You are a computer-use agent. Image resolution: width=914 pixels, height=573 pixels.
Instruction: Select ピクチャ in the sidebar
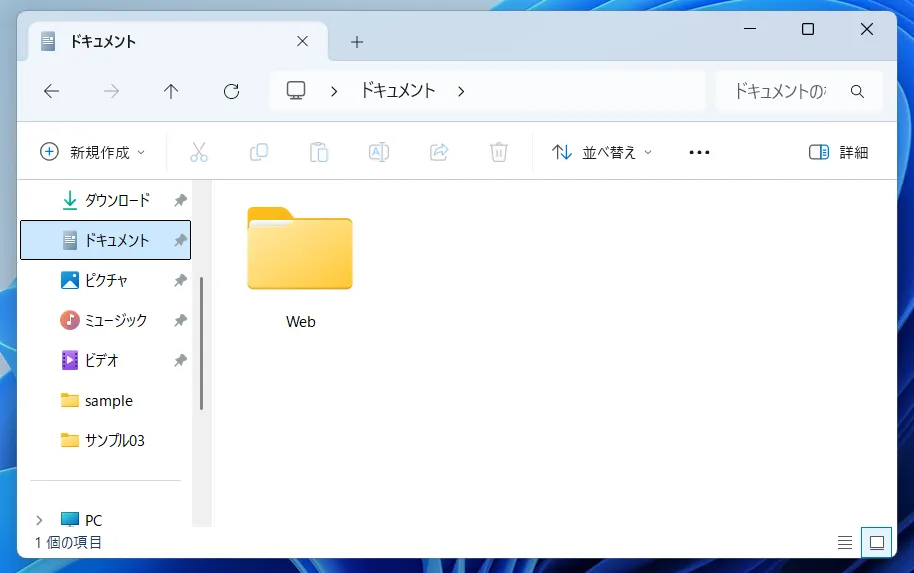tap(106, 280)
